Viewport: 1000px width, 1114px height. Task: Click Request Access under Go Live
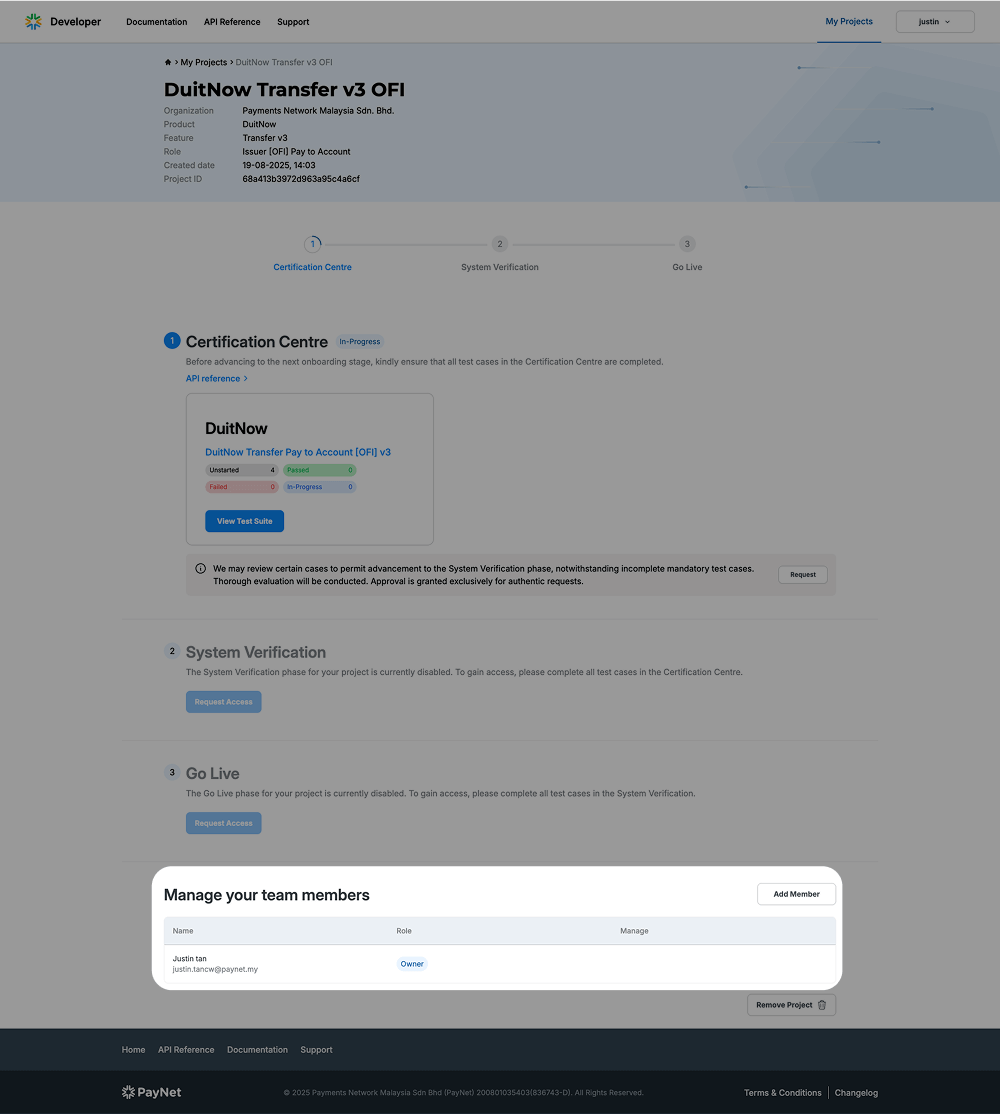pyautogui.click(x=224, y=823)
